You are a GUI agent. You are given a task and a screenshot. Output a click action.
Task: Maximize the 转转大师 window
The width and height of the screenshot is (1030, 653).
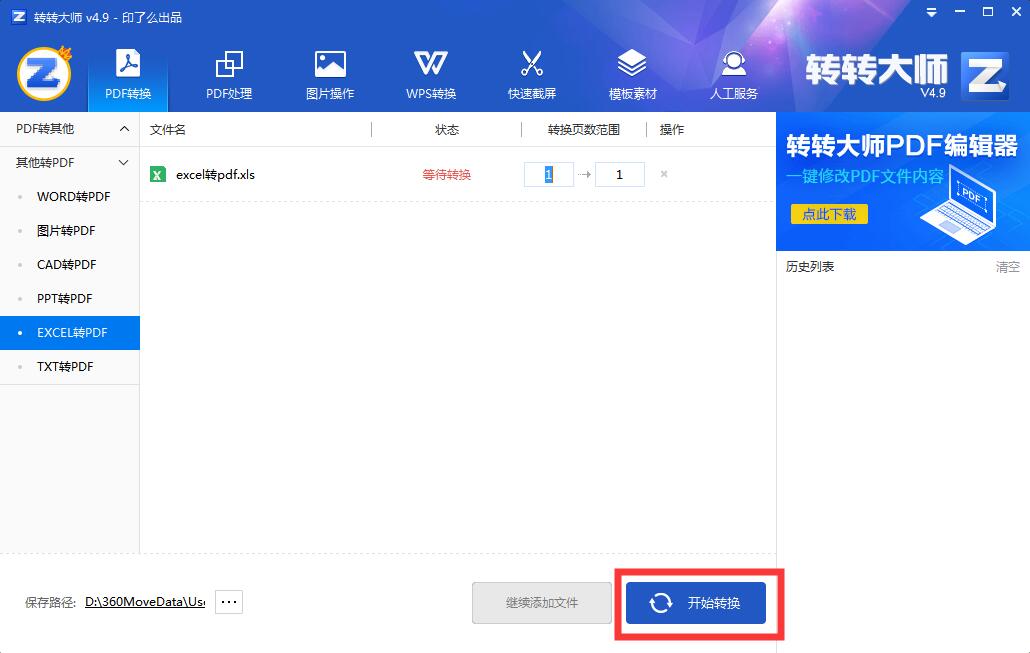tap(988, 12)
